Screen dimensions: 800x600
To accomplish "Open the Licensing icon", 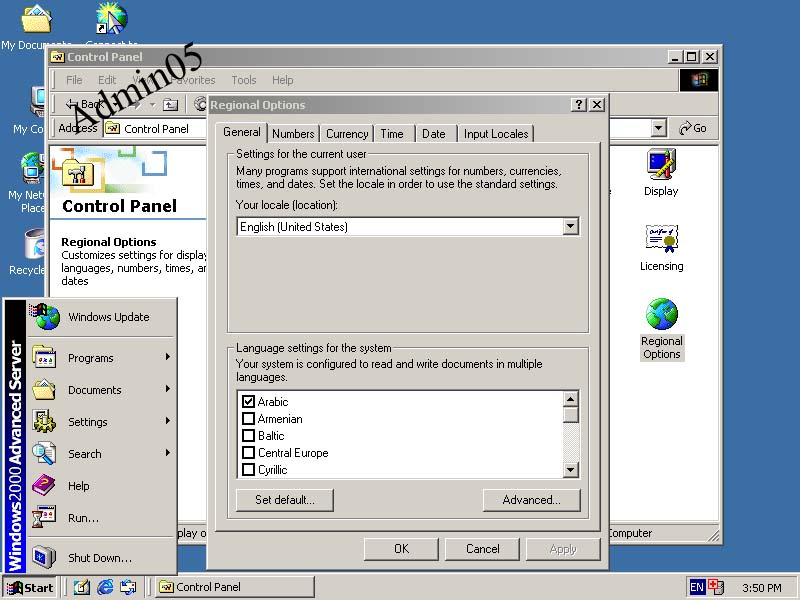I will pyautogui.click(x=661, y=240).
